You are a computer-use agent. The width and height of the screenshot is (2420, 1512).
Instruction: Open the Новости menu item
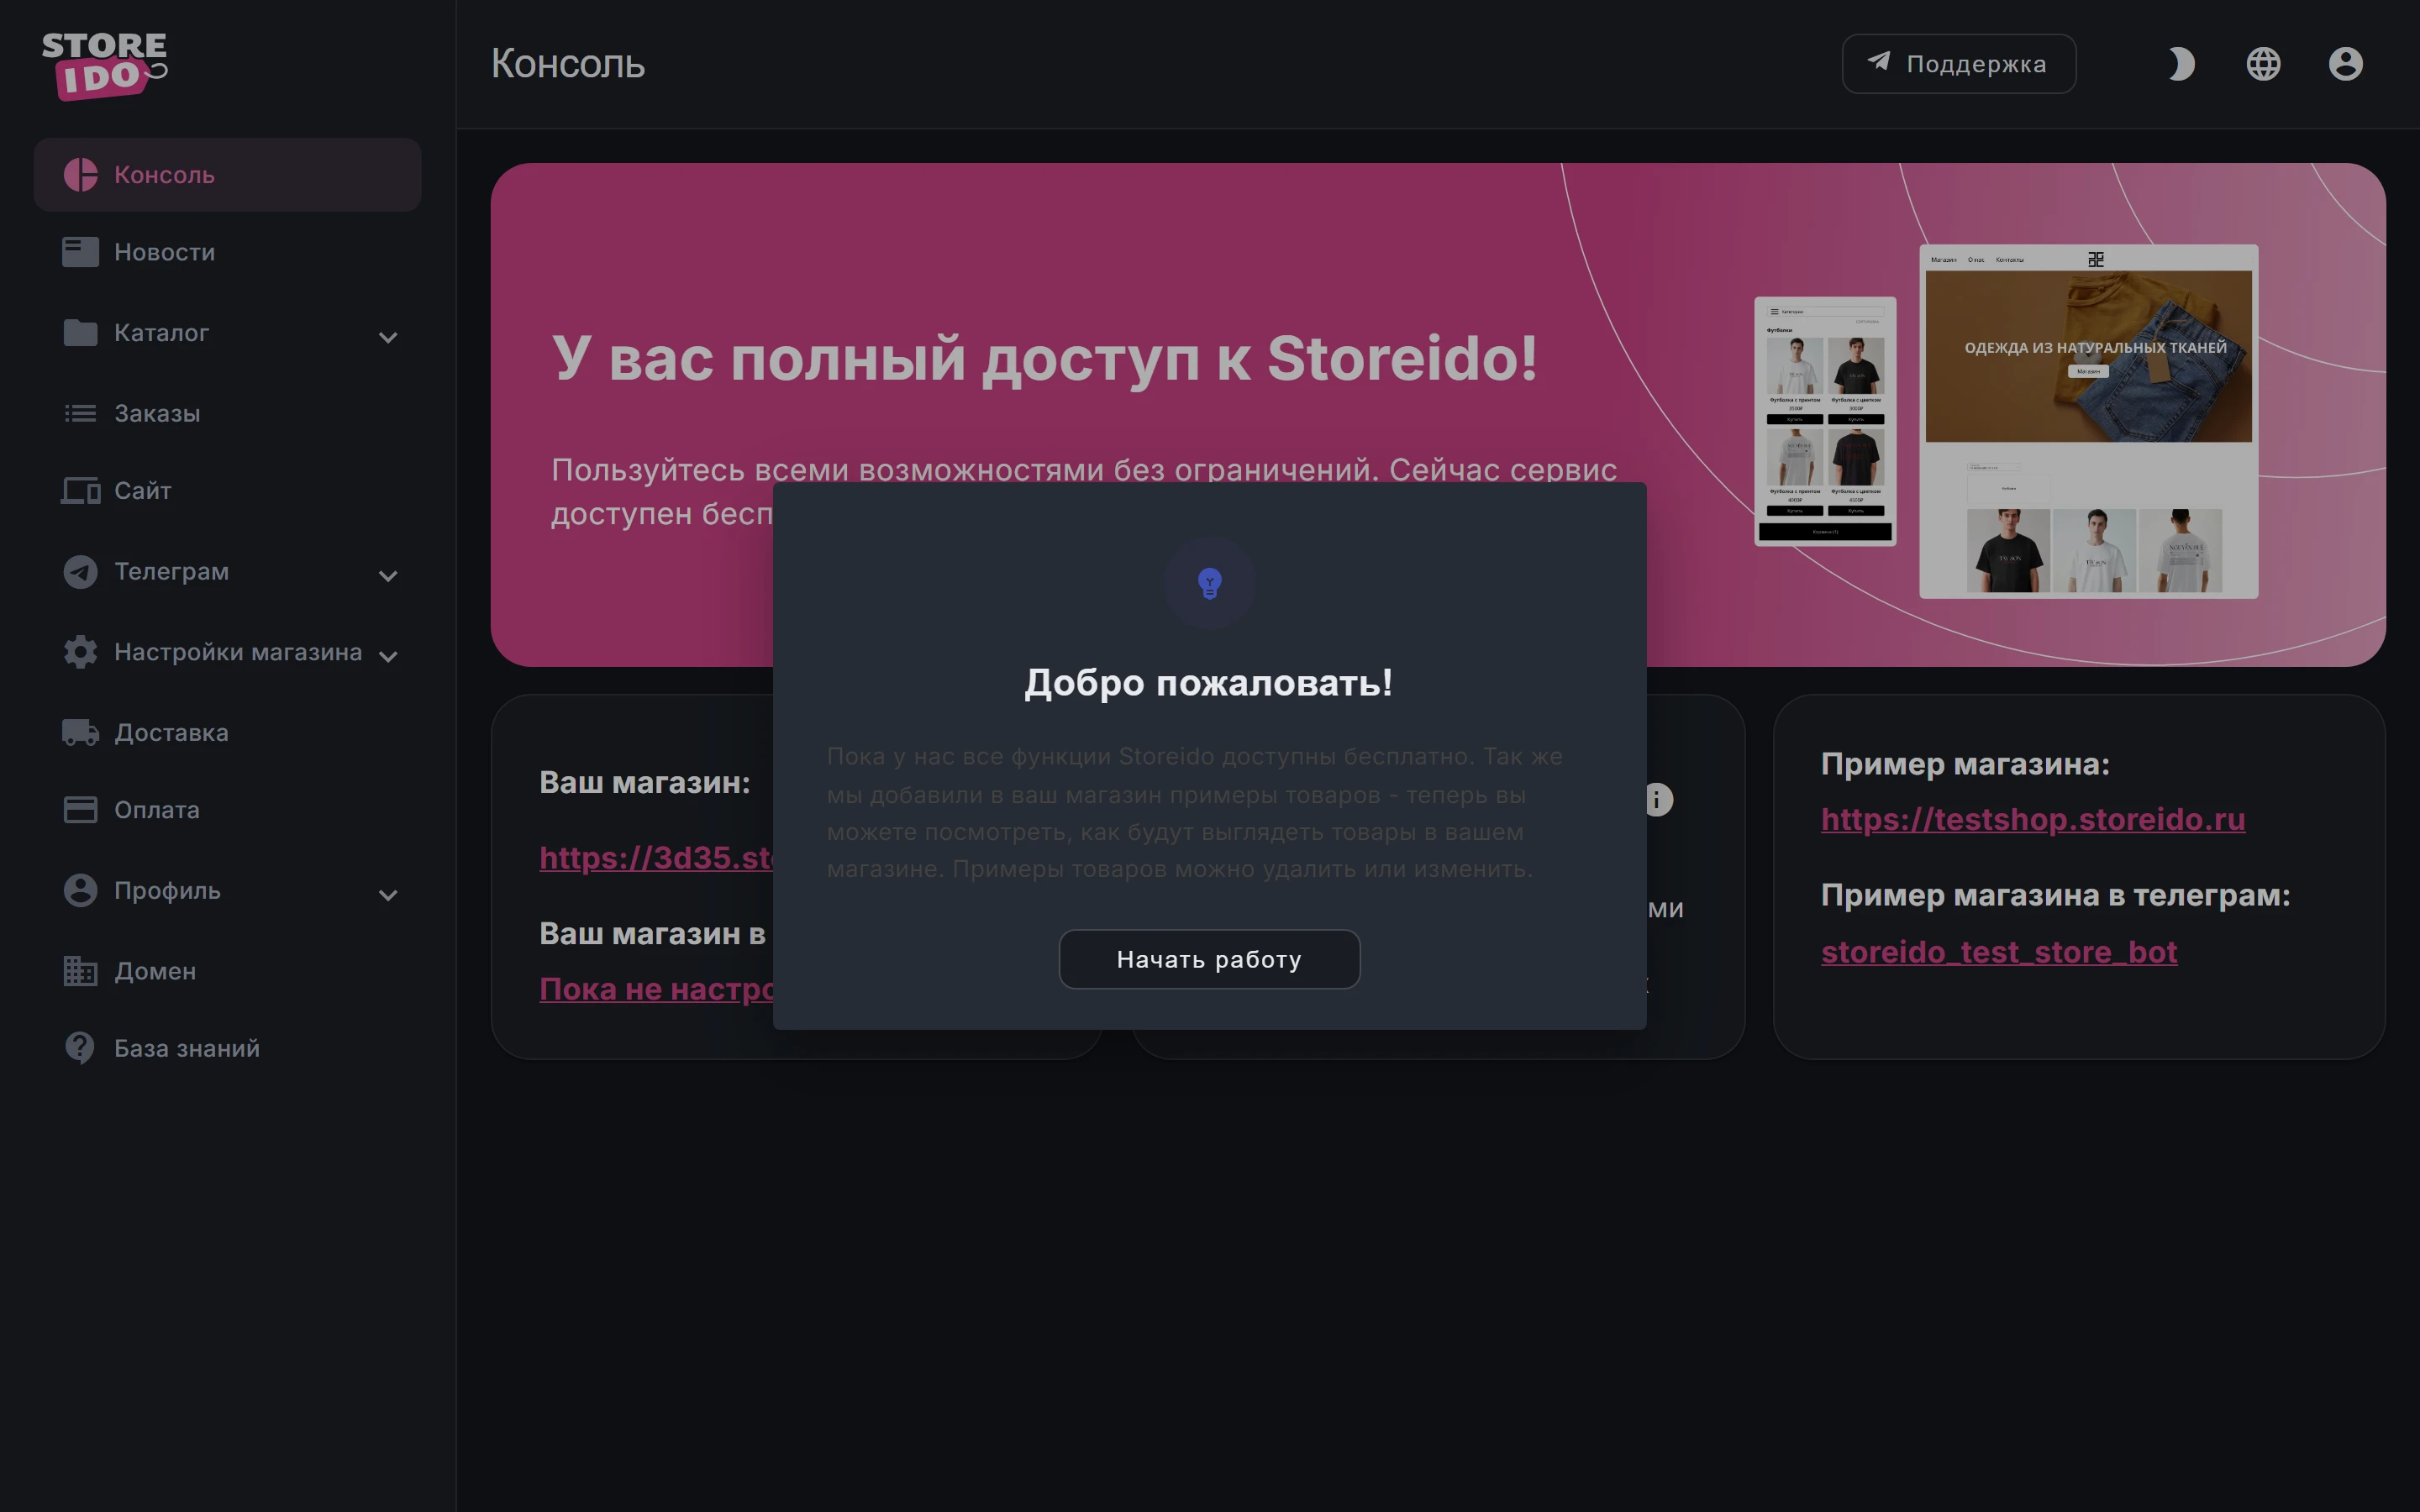click(x=227, y=252)
